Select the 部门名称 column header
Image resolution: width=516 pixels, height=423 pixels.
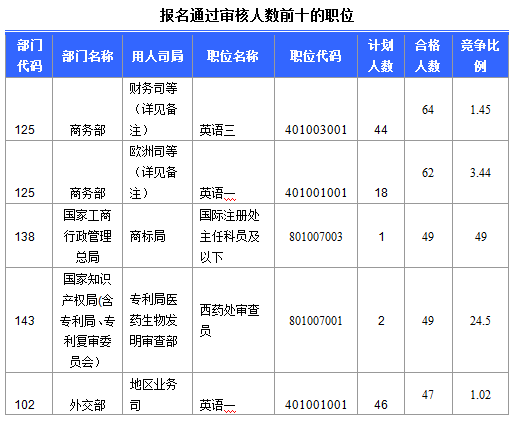87,56
